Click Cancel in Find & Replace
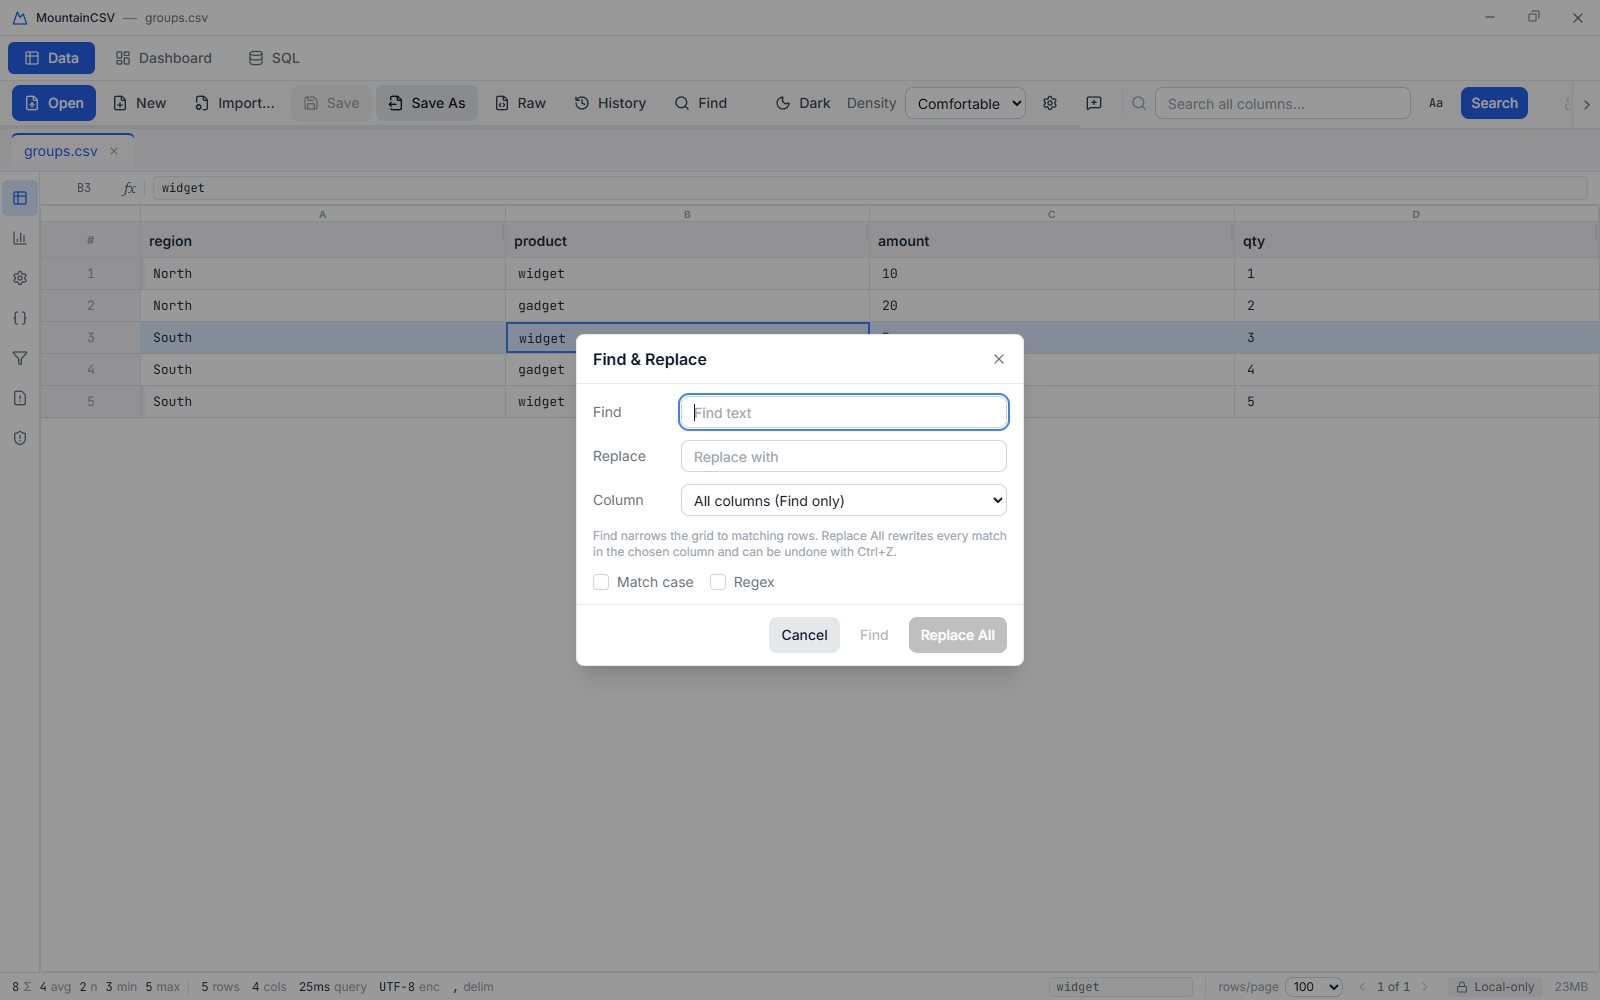Viewport: 1600px width, 1000px height. pyautogui.click(x=804, y=635)
